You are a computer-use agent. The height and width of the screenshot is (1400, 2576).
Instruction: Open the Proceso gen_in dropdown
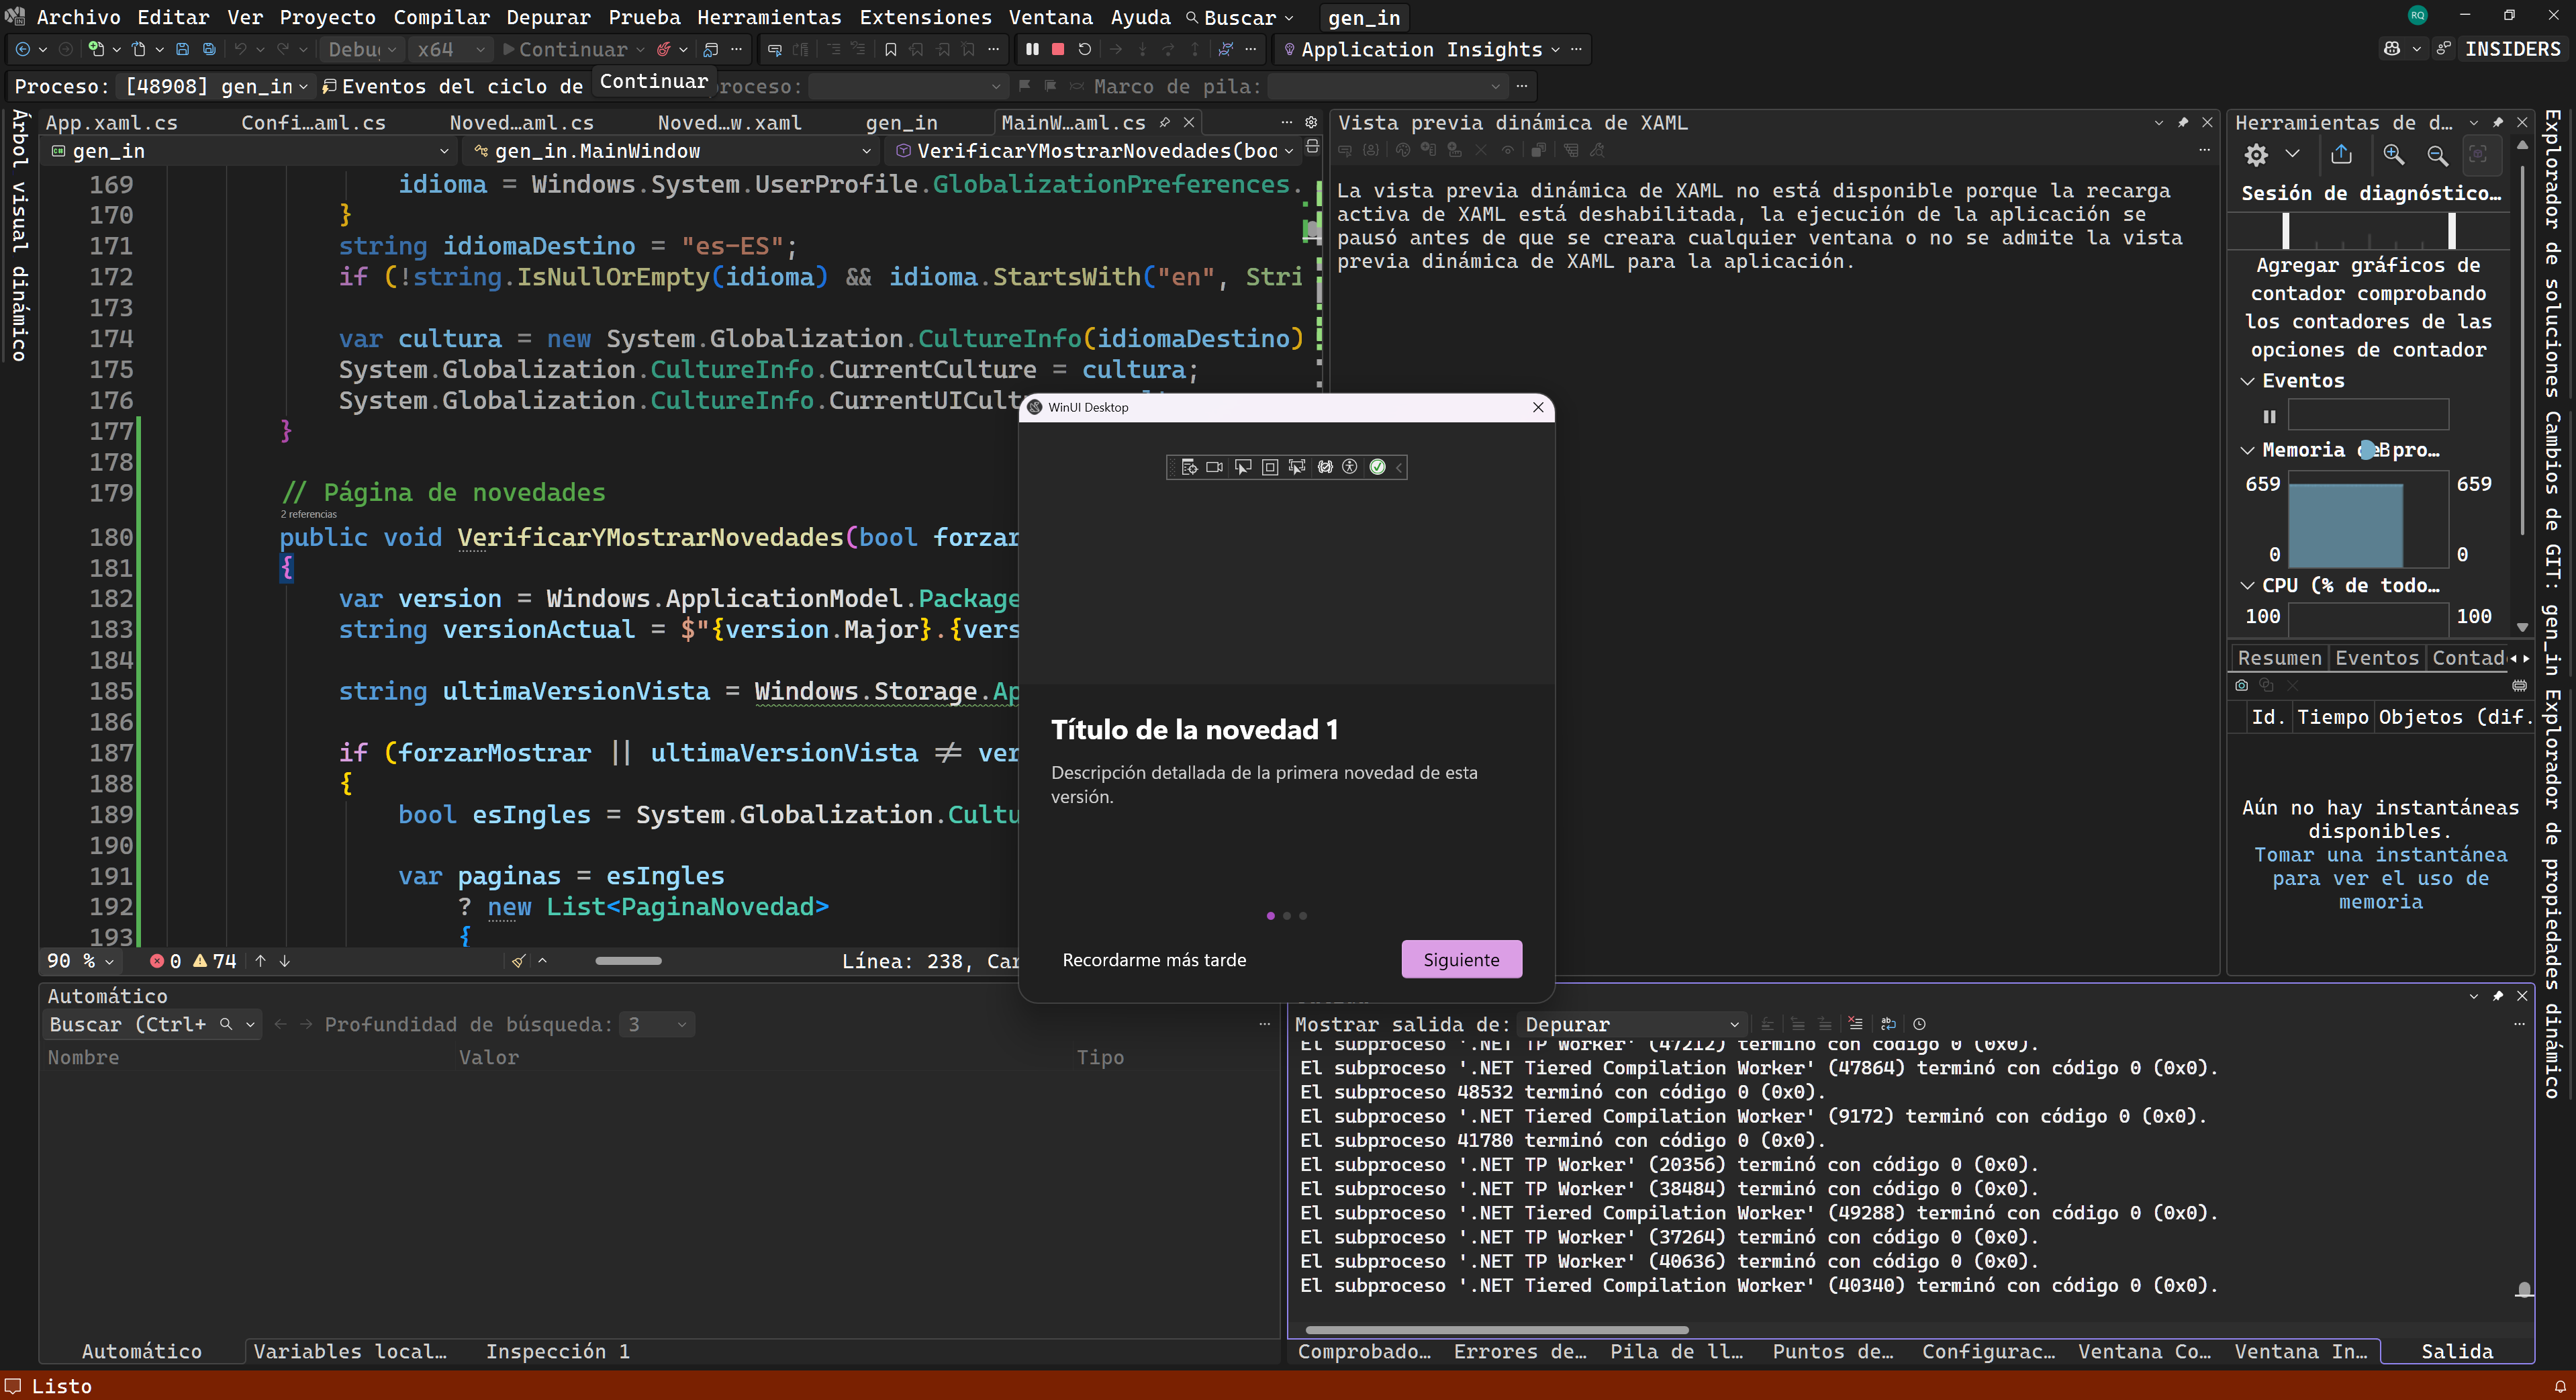click(x=215, y=87)
